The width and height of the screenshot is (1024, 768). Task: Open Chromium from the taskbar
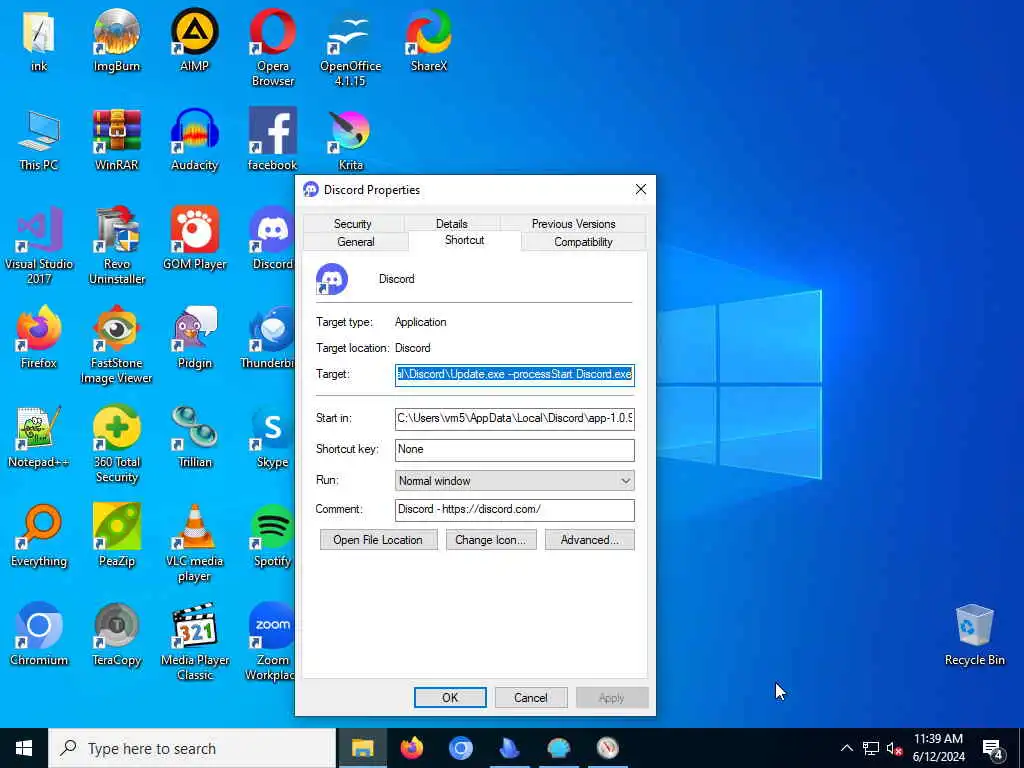460,748
